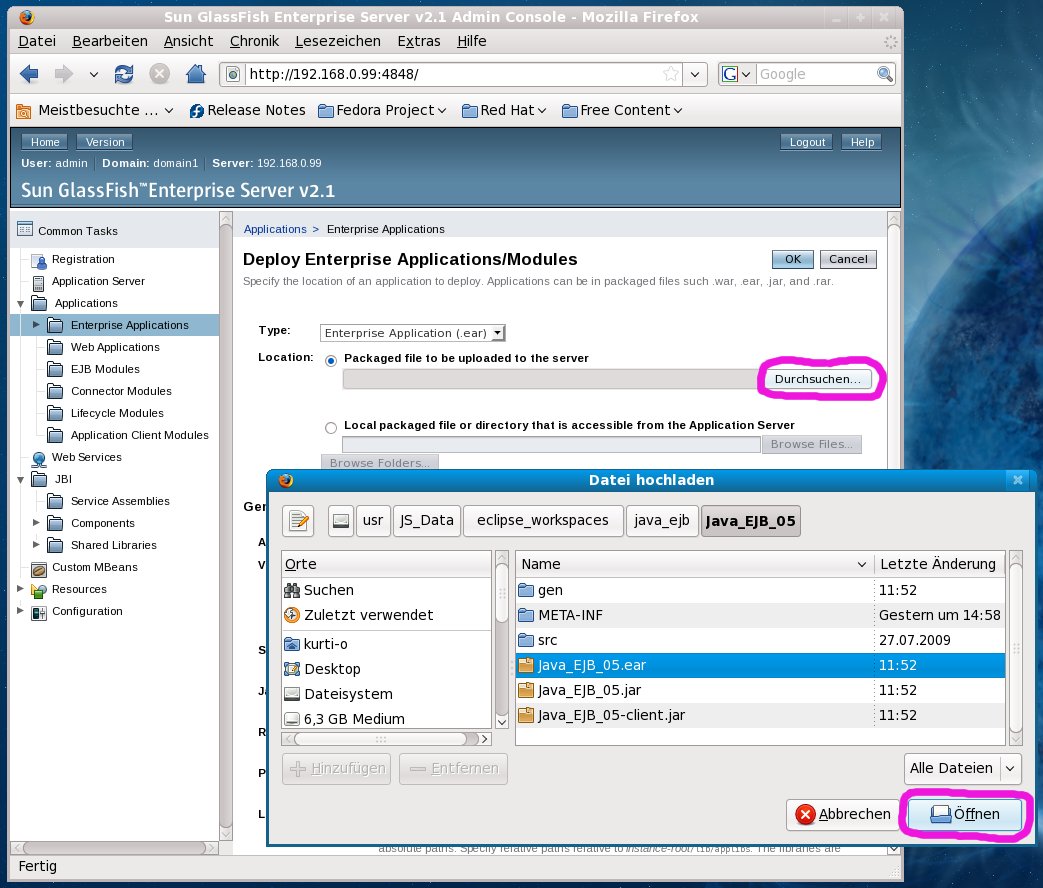Open the 'Alle Dateien' file filter dropdown
Screen dimensions: 1043x888
click(x=962, y=768)
